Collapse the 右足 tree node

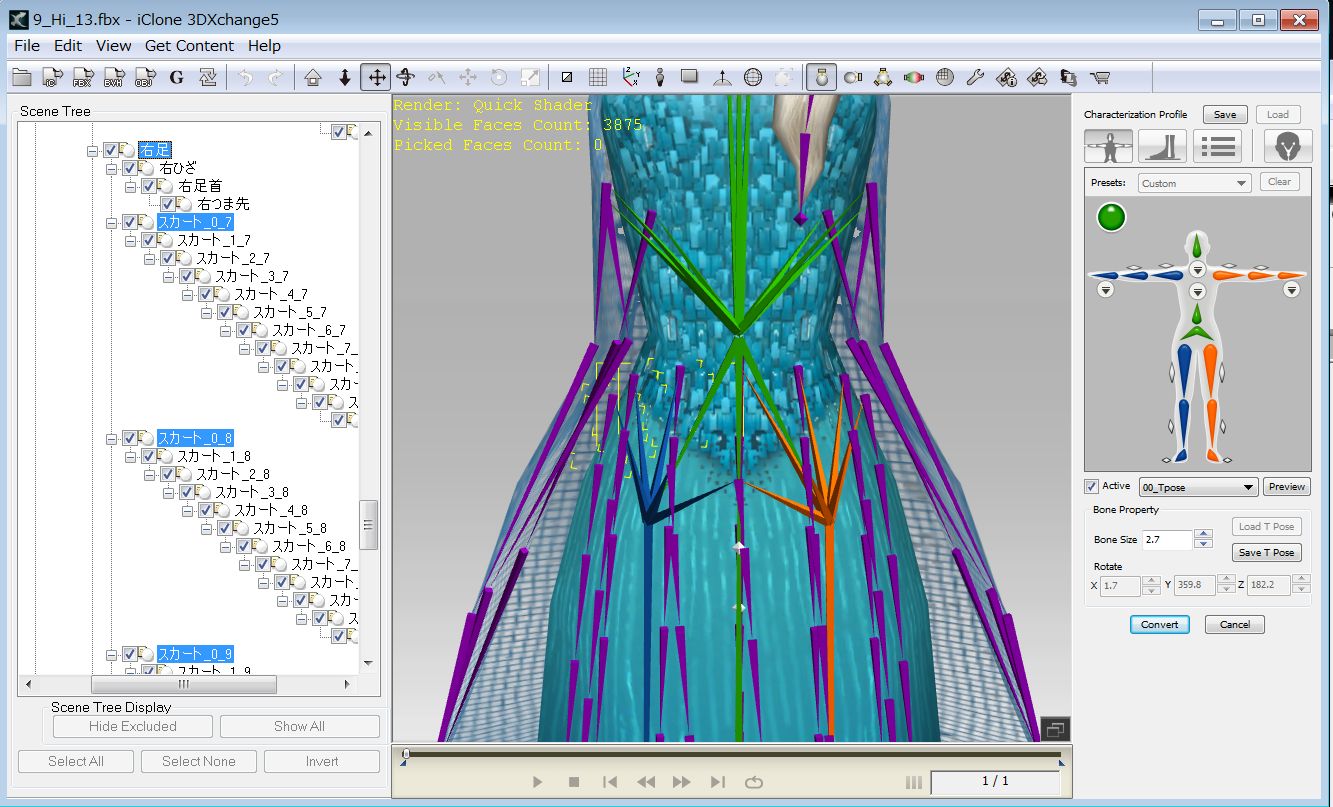coord(93,150)
